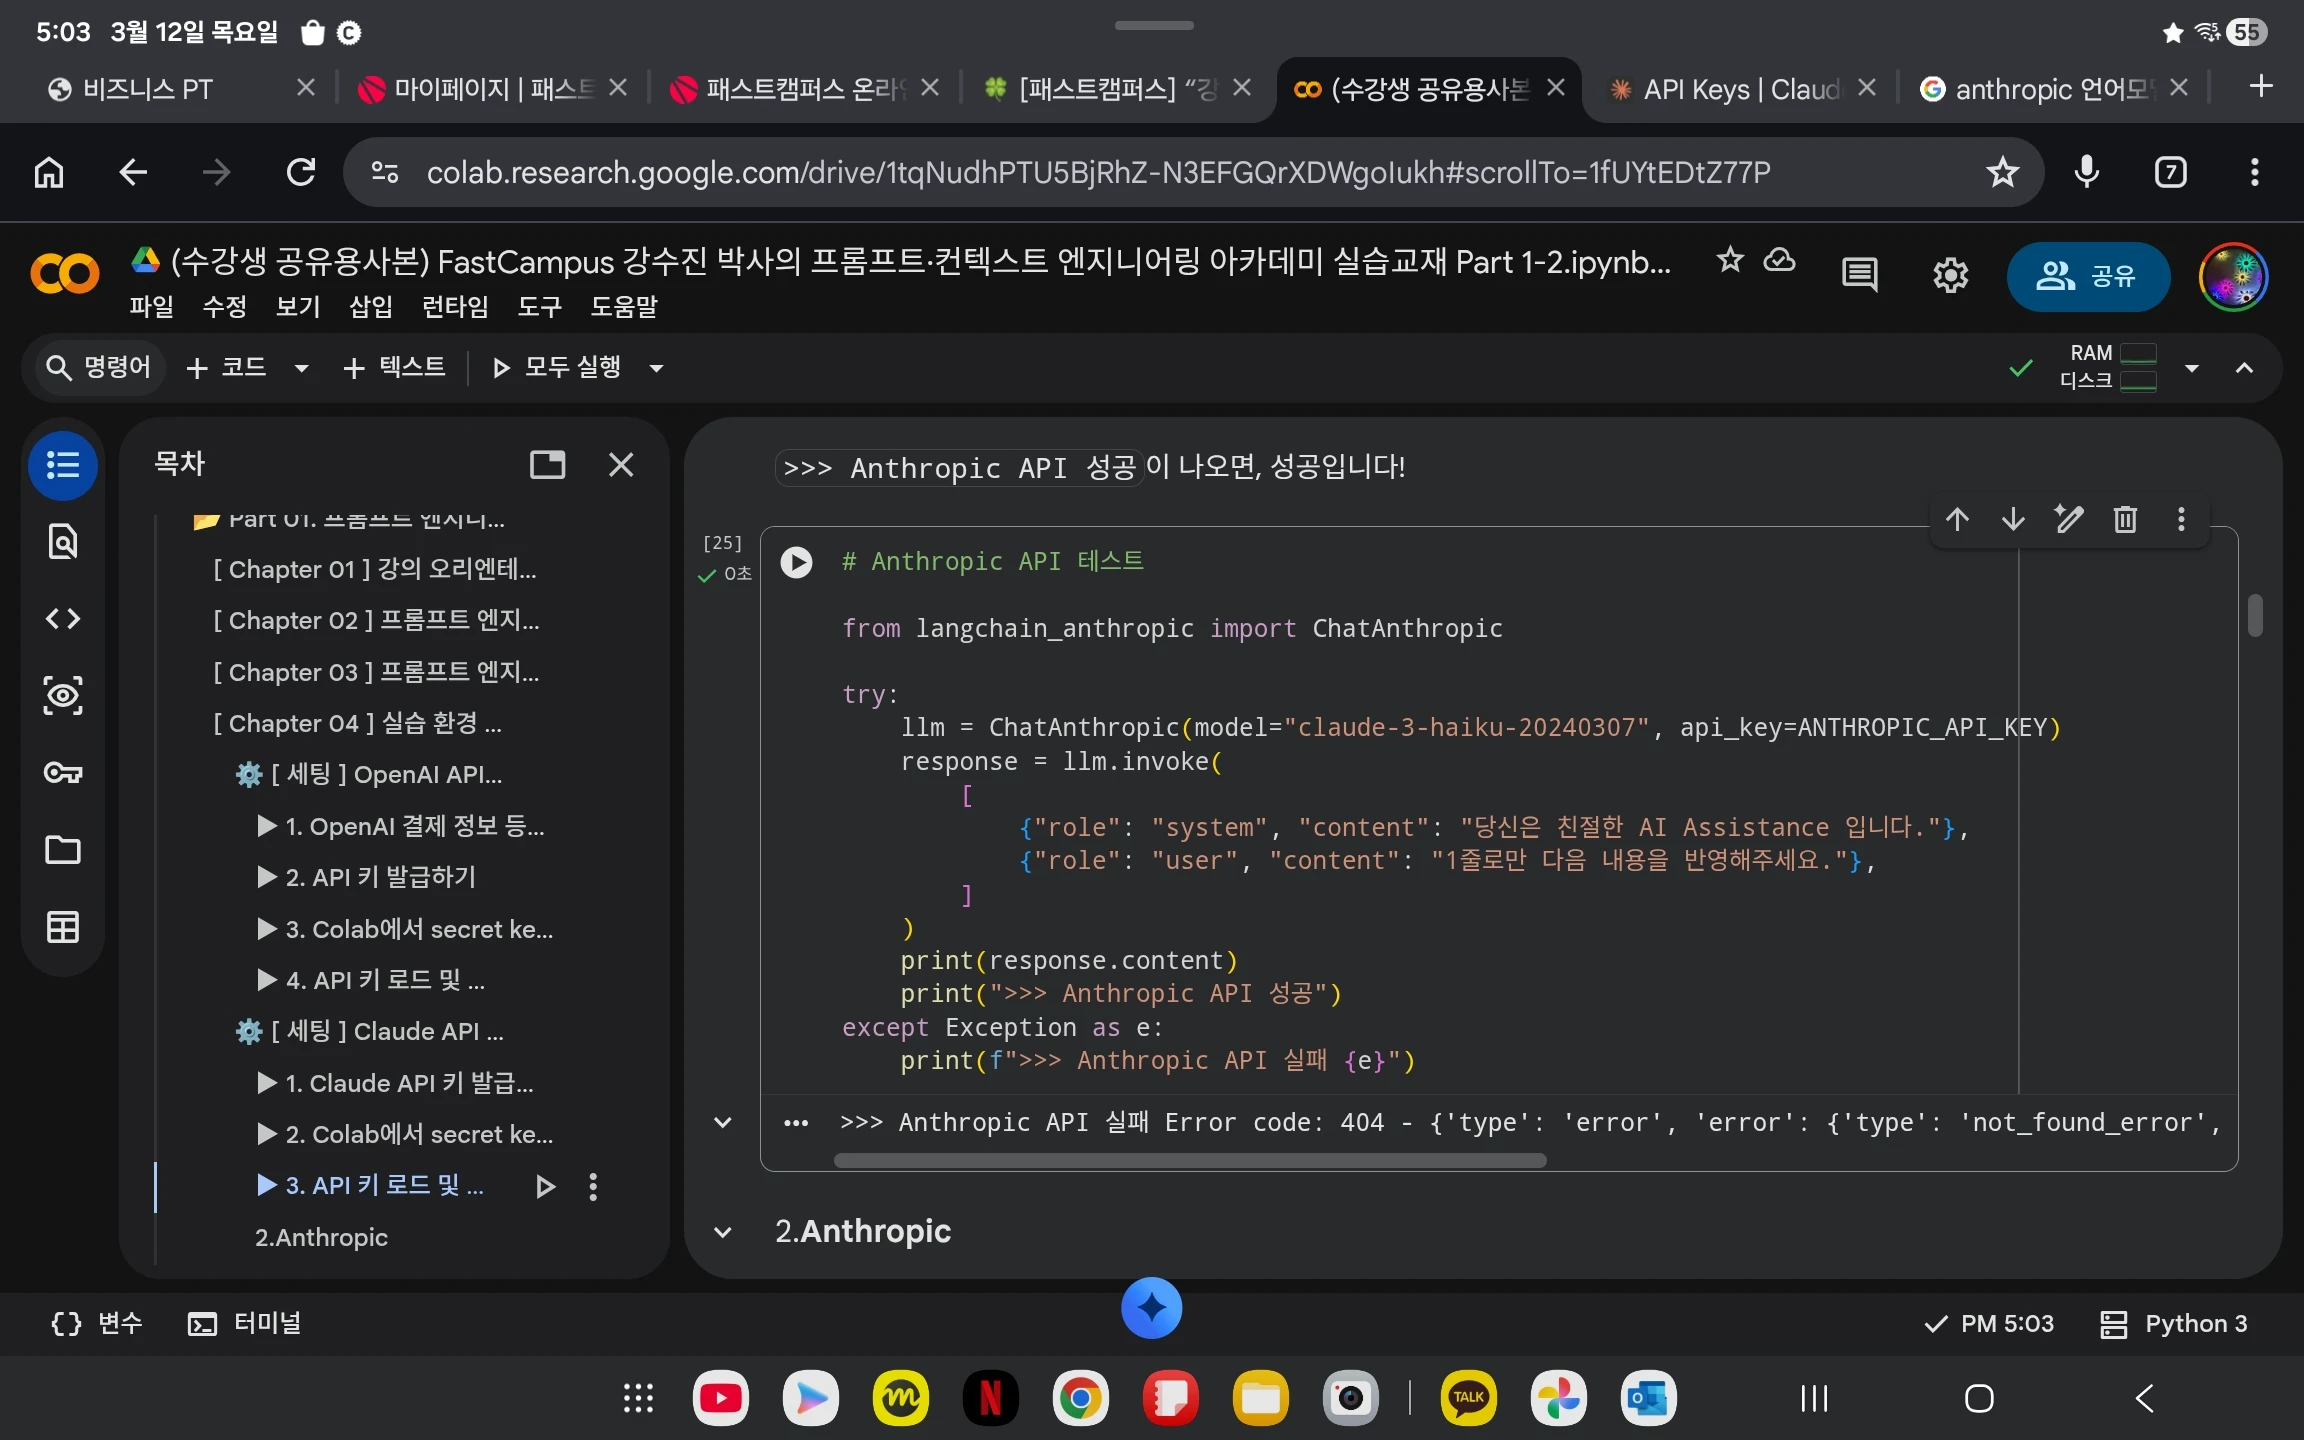Star the notebook title

pyautogui.click(x=1729, y=261)
